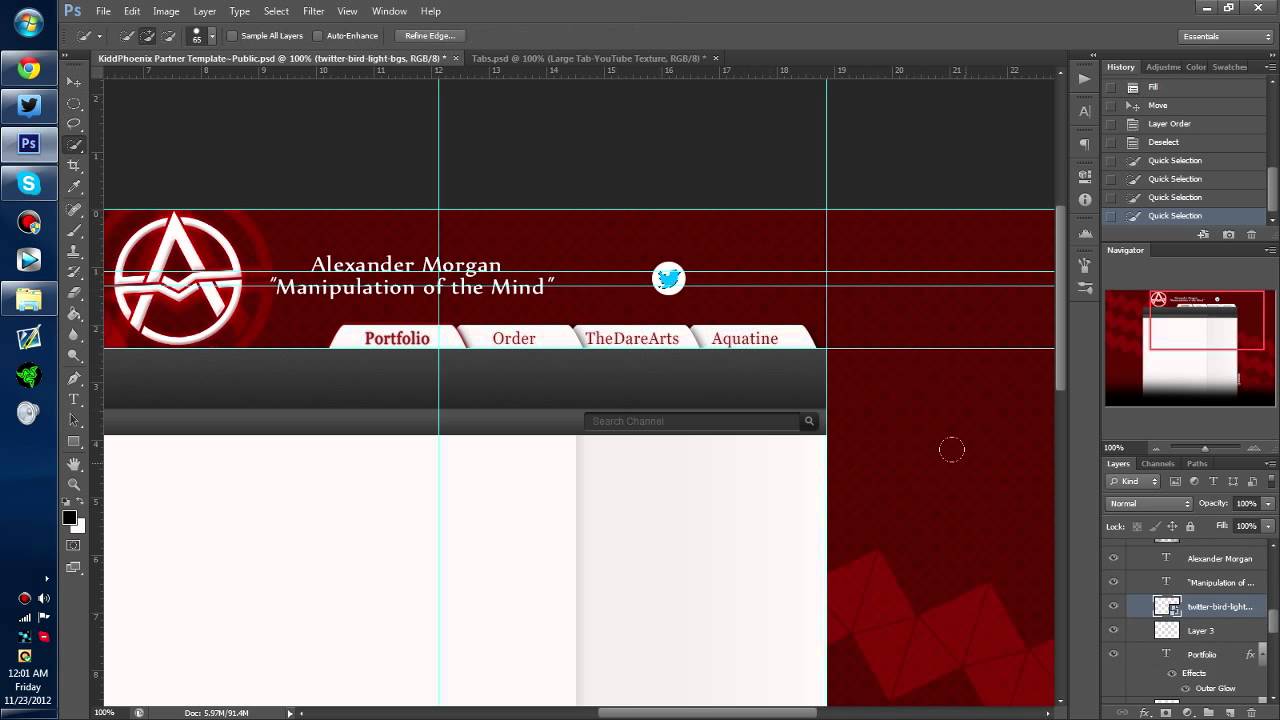1280x720 pixels.
Task: Select the Crop tool
Action: point(74,165)
